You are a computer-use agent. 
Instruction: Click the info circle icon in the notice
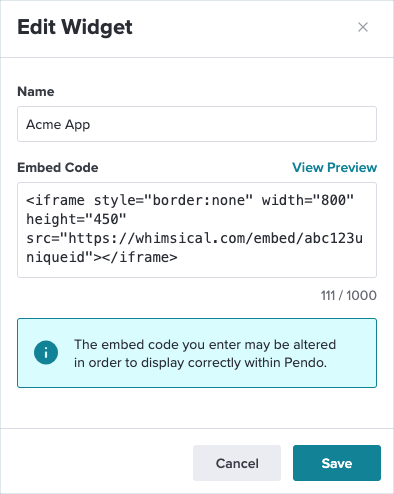click(x=46, y=352)
